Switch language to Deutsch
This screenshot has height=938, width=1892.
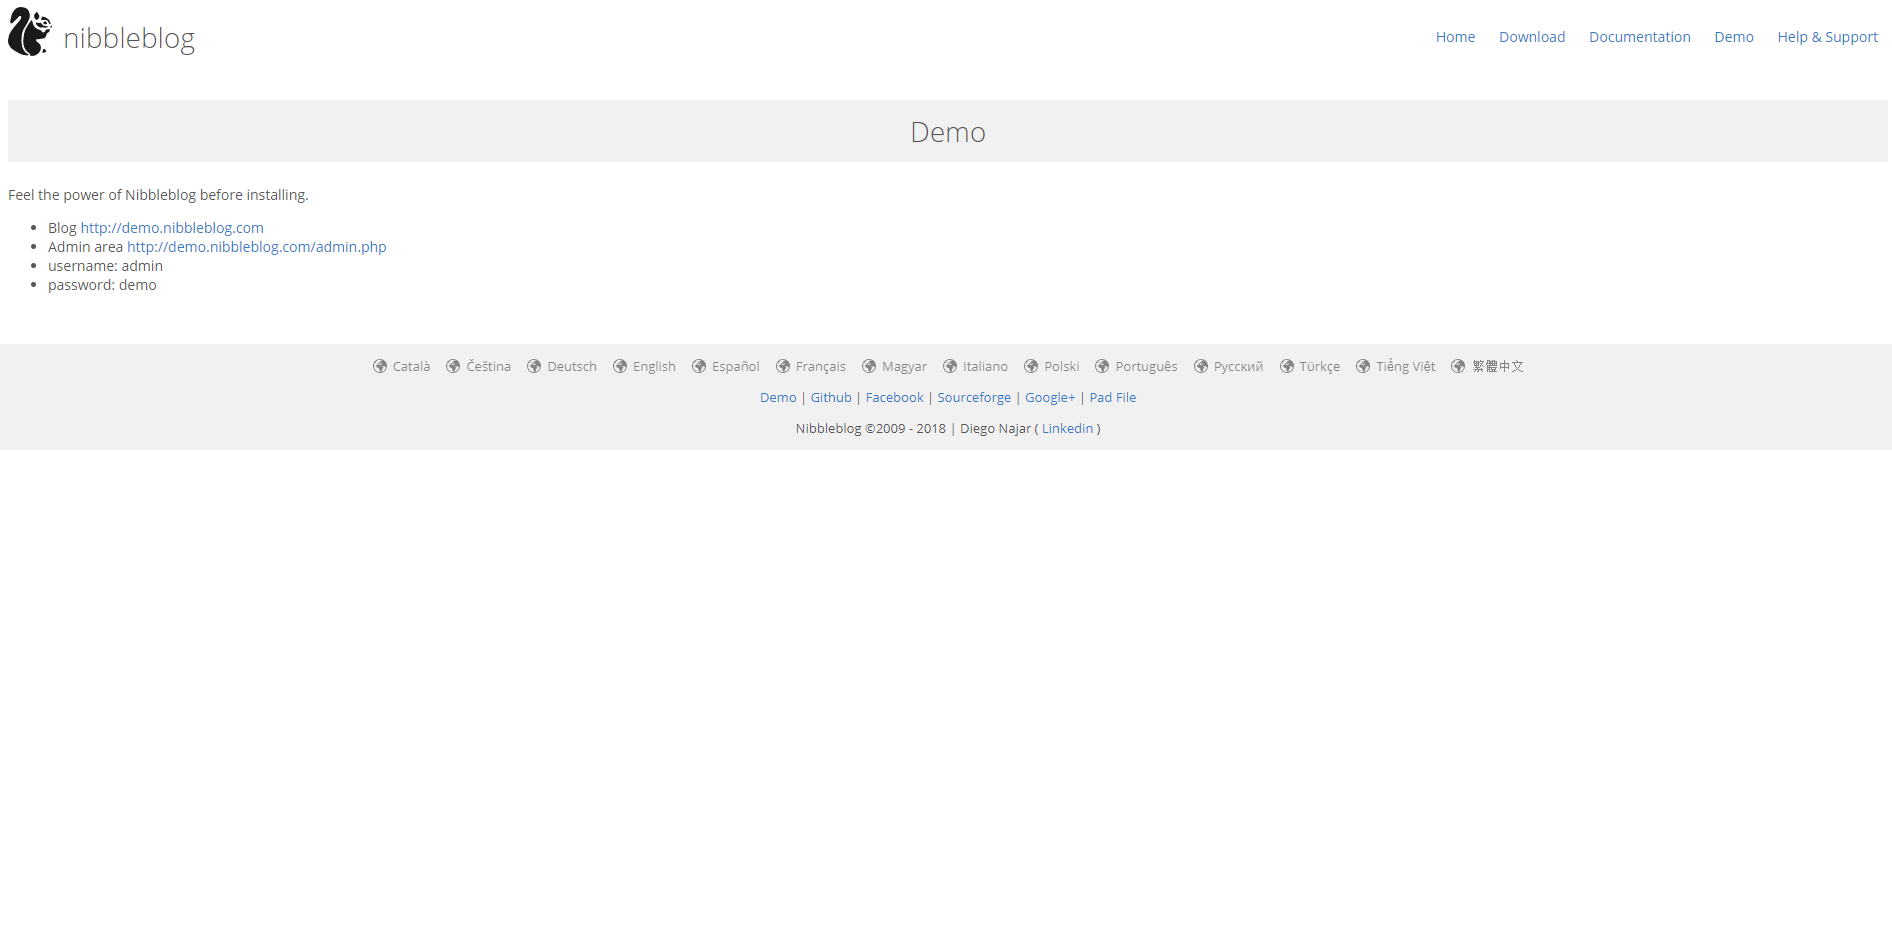[572, 367]
